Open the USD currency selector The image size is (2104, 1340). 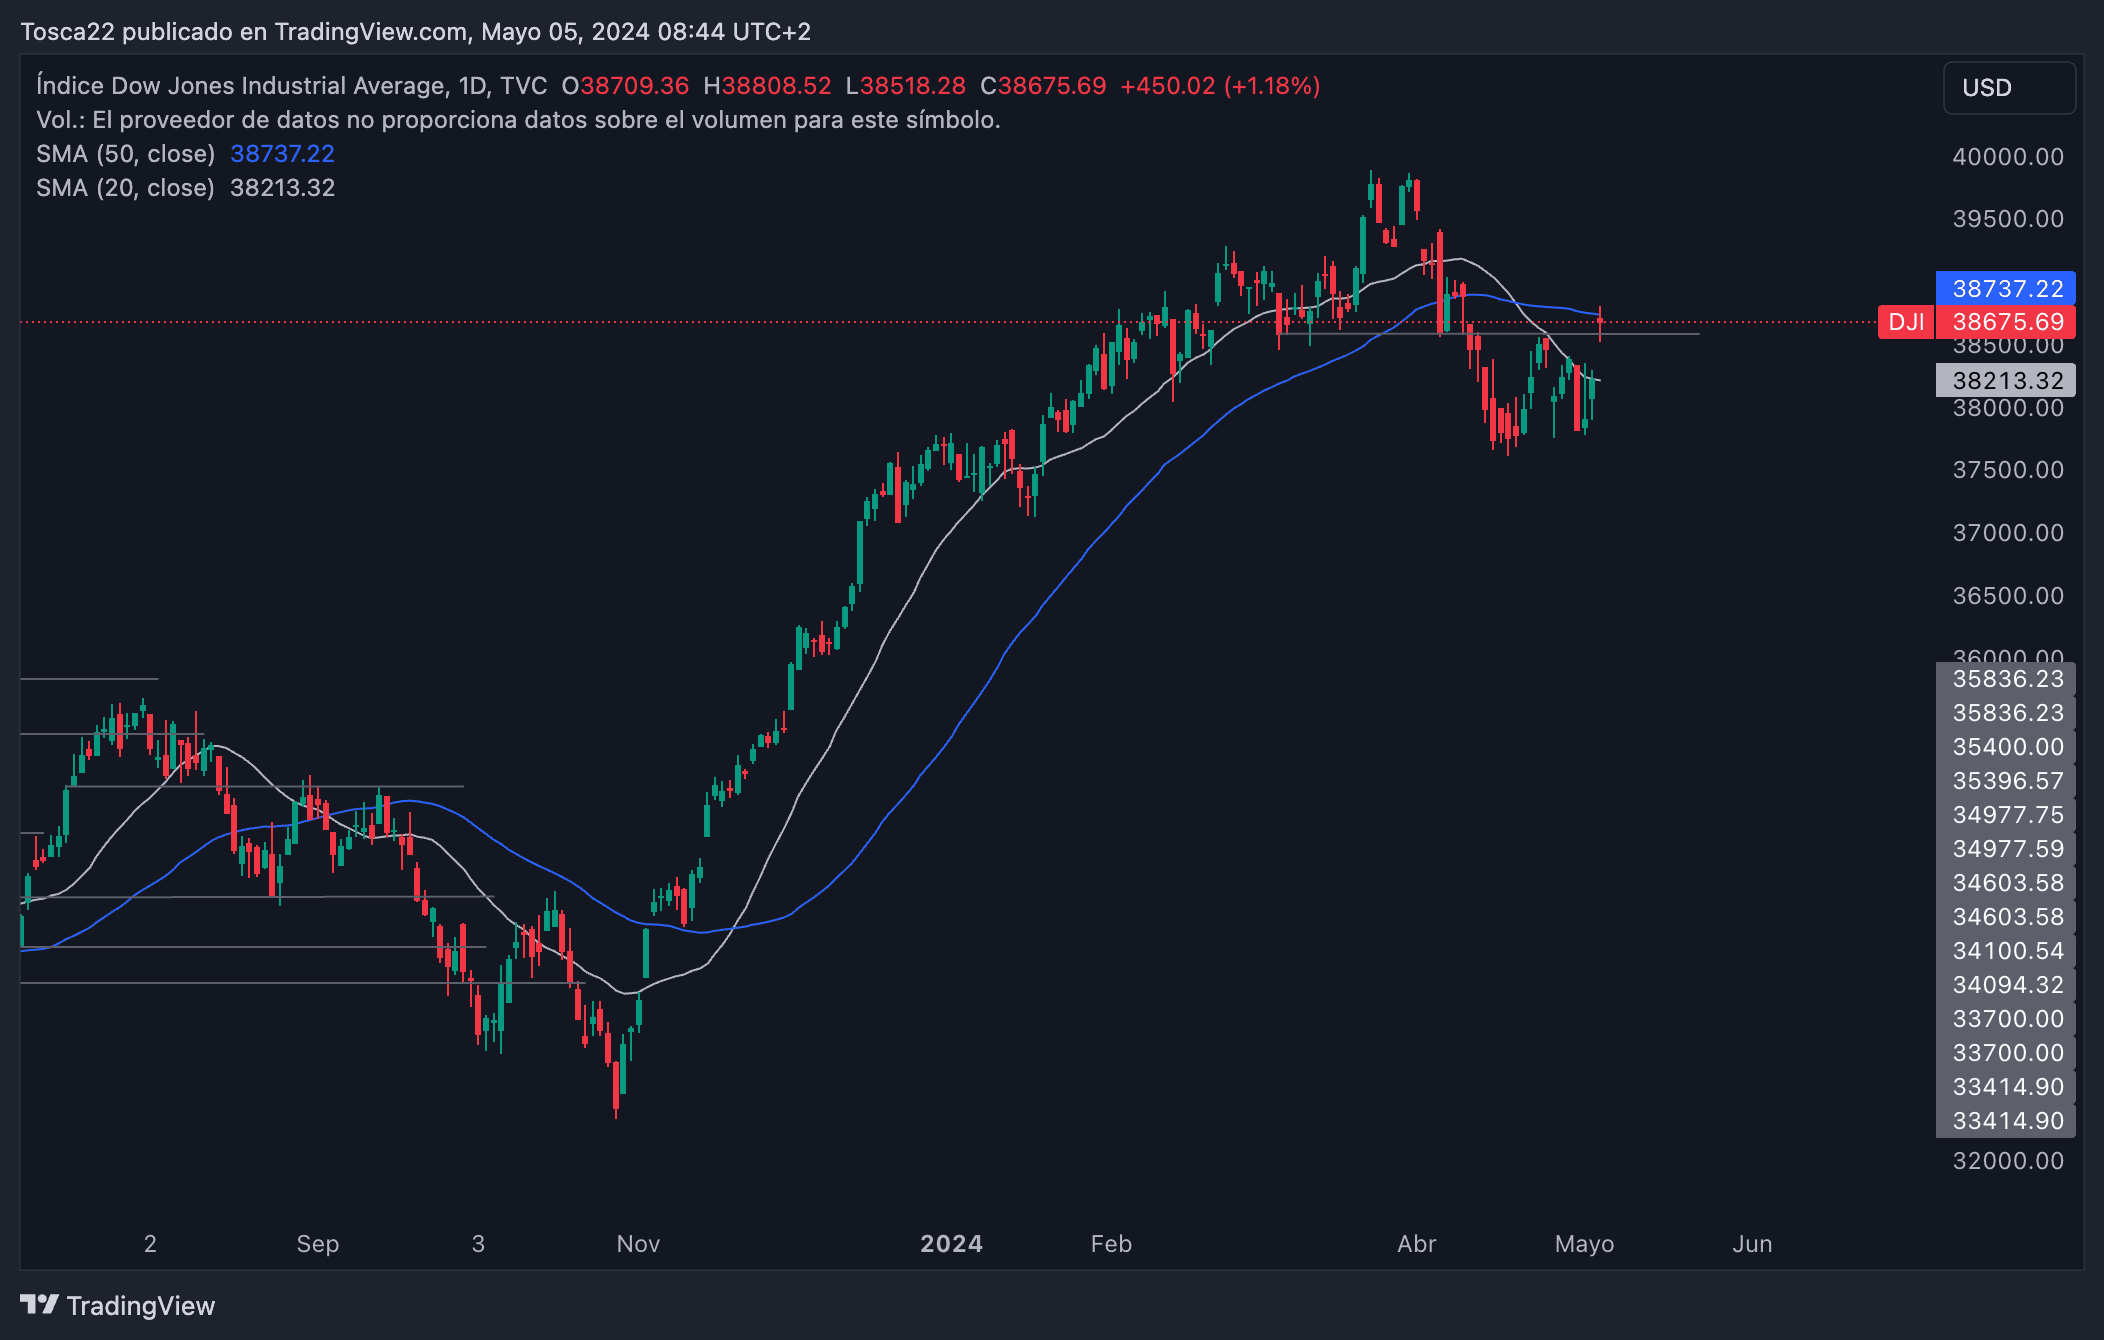pos(2008,88)
